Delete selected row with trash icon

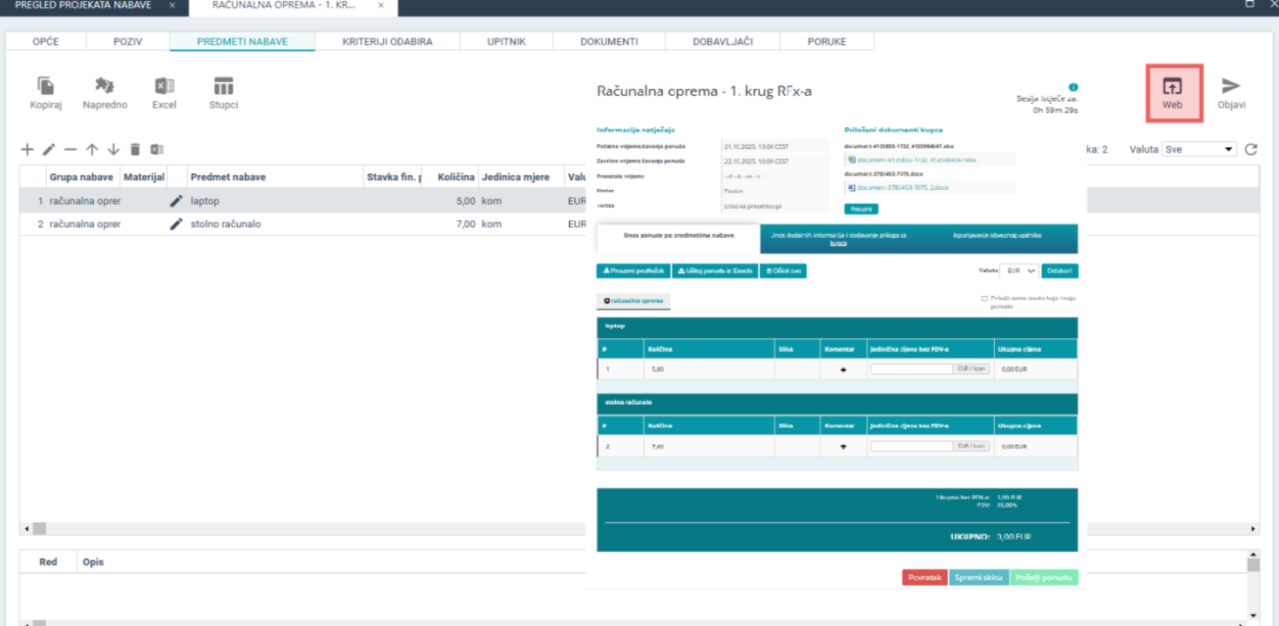tap(135, 149)
